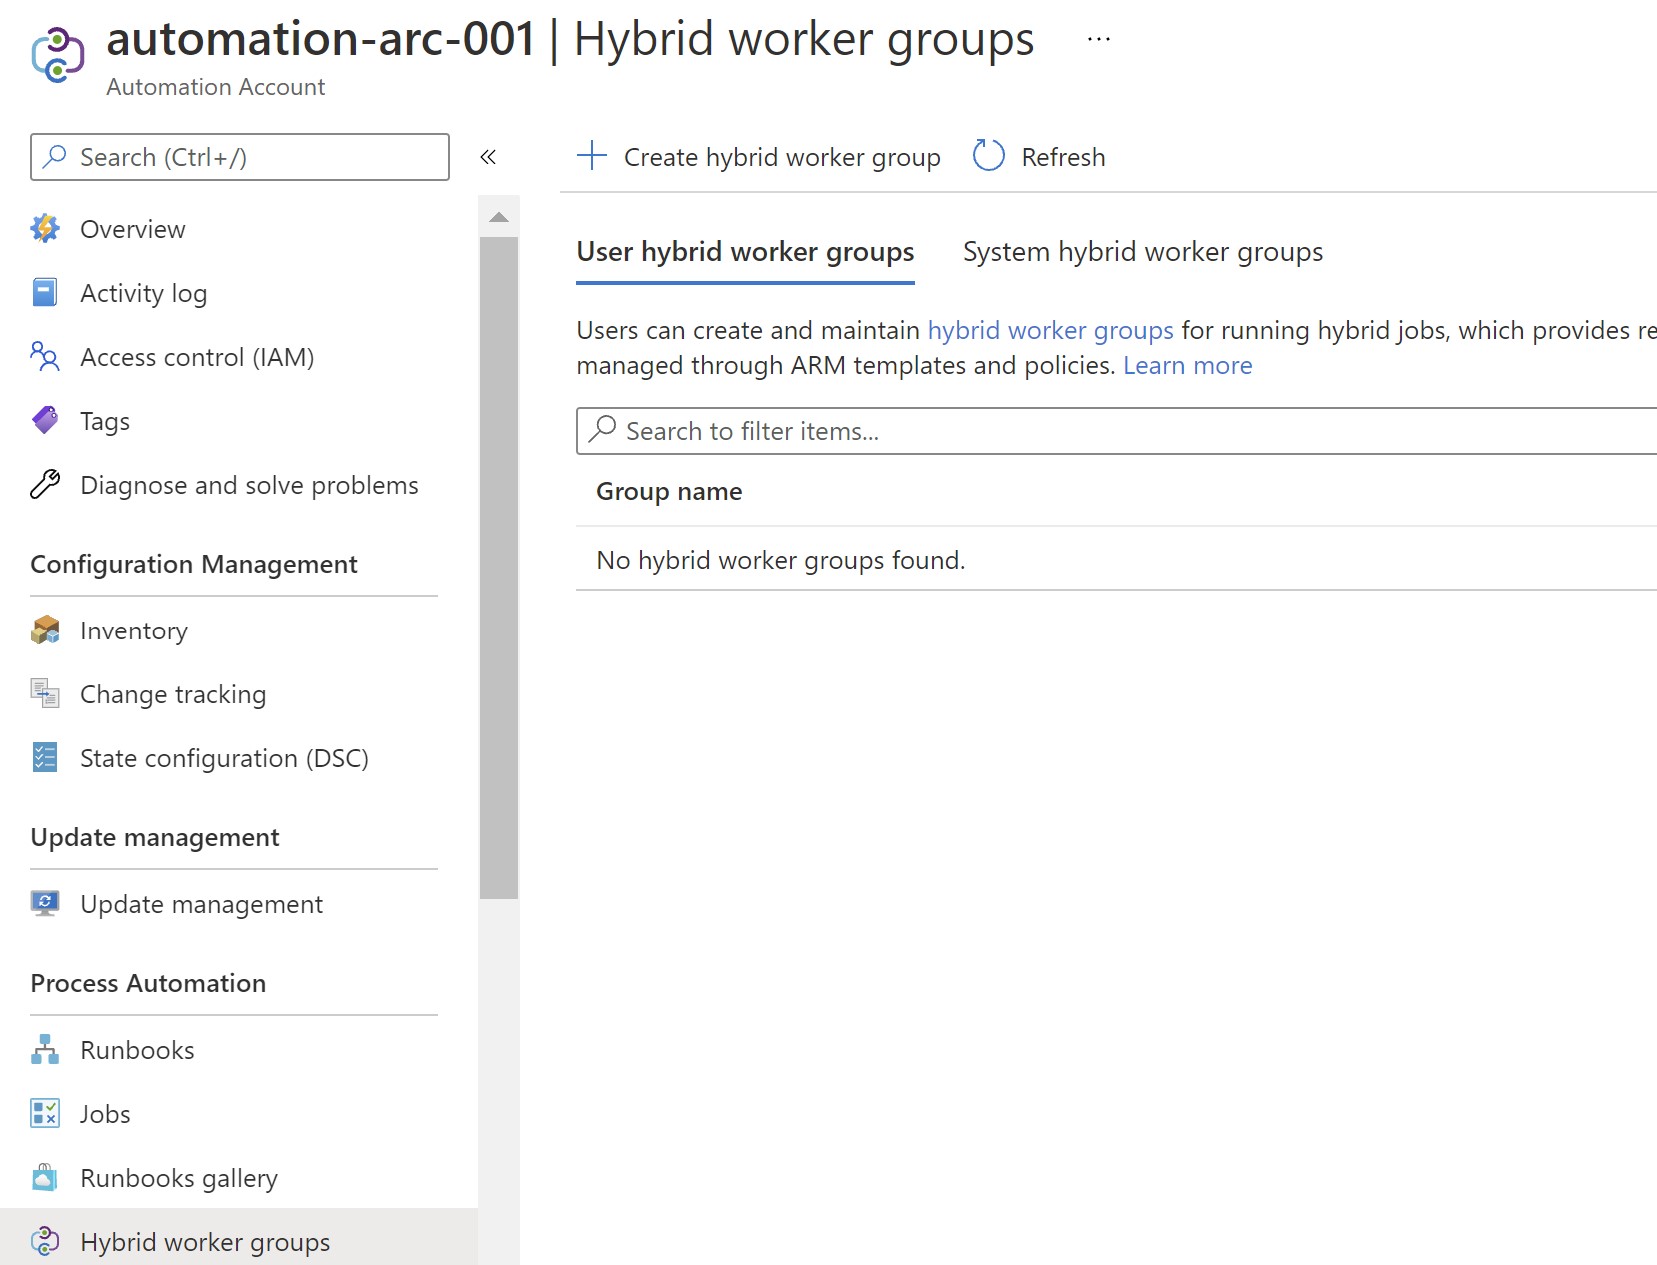Click the filter search magnifier icon
The height and width of the screenshot is (1265, 1657).
(x=602, y=430)
